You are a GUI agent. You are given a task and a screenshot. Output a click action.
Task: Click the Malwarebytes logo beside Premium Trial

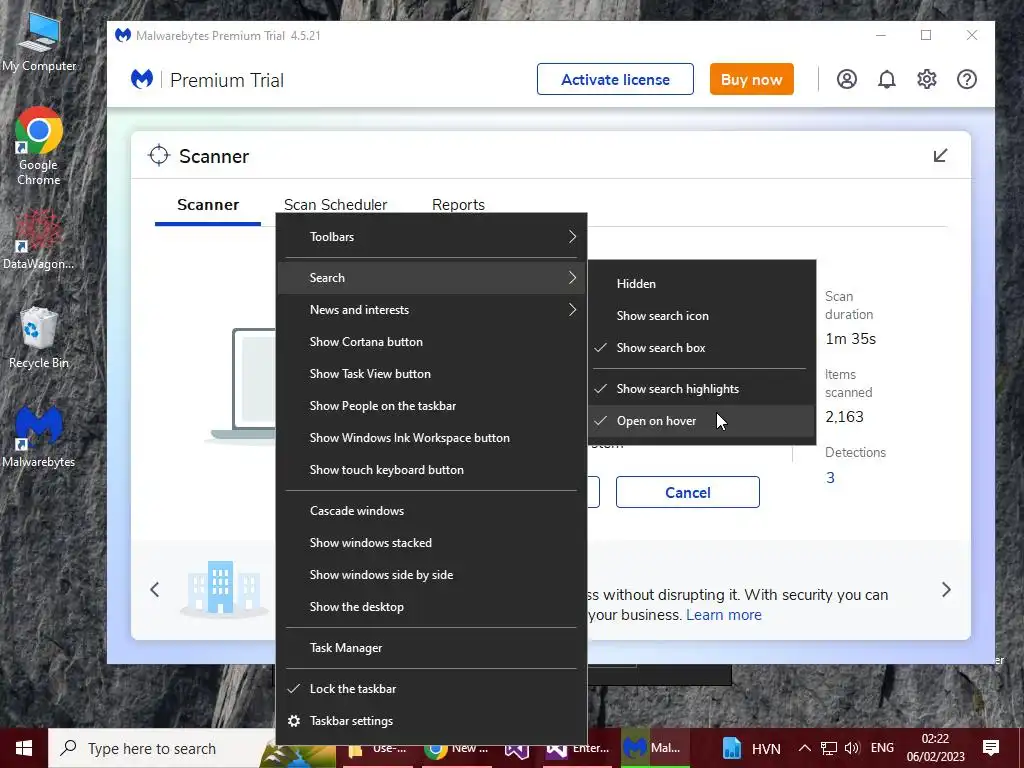(142, 79)
